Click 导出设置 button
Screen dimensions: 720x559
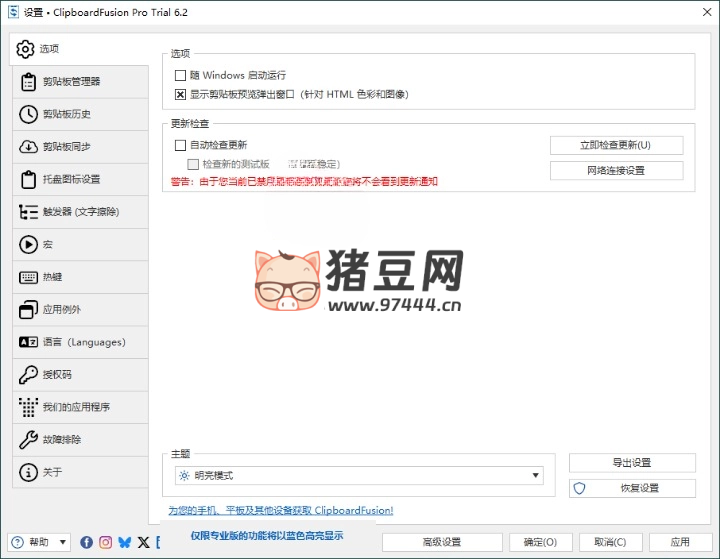(632, 463)
